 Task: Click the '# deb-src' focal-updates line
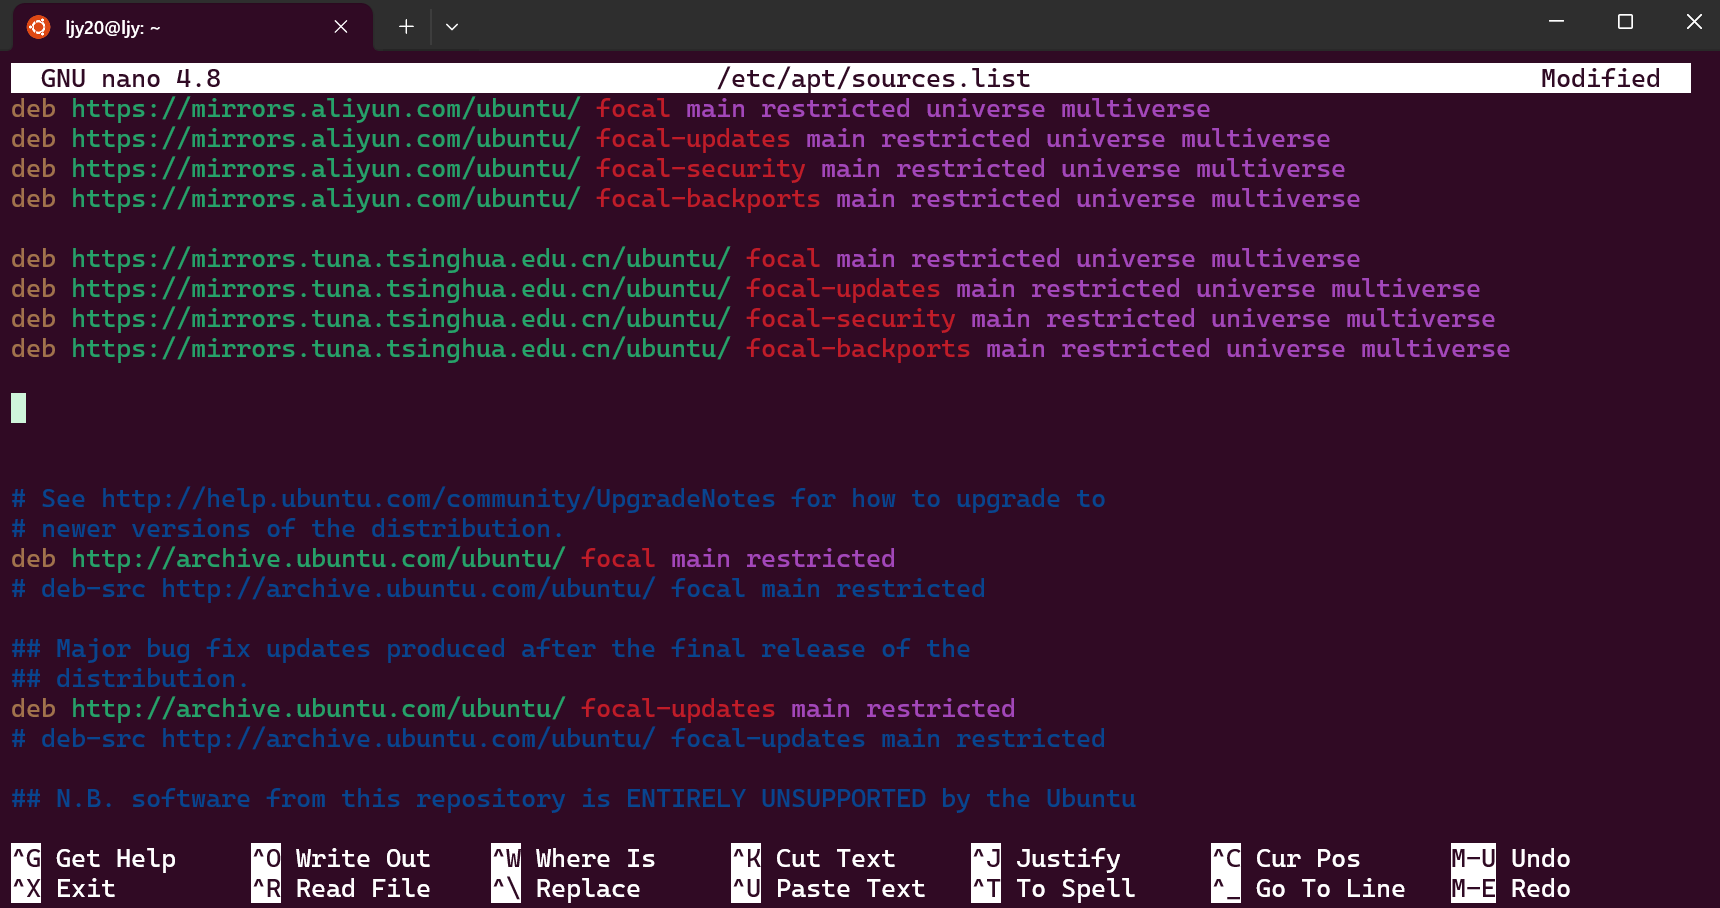[558, 739]
